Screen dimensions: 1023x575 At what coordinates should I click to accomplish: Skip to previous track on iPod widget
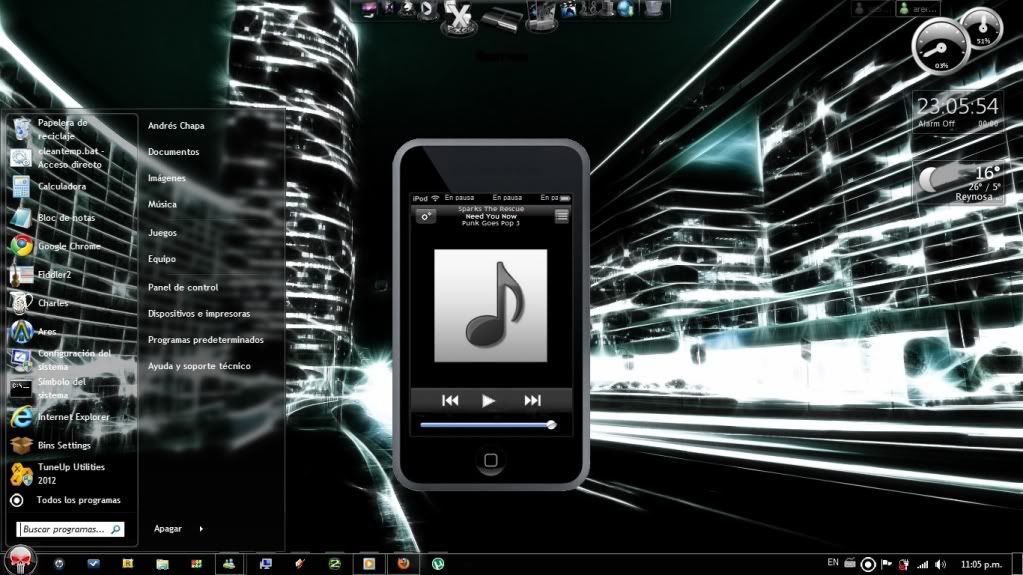click(450, 401)
